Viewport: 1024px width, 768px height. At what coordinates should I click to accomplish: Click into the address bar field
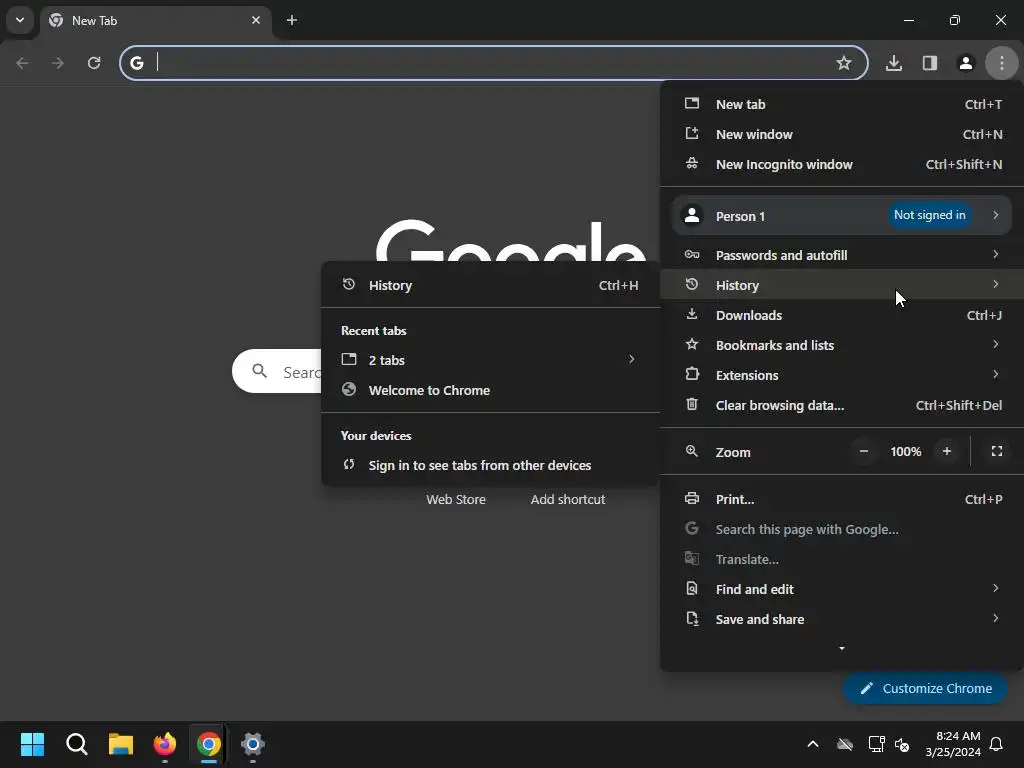[494, 63]
